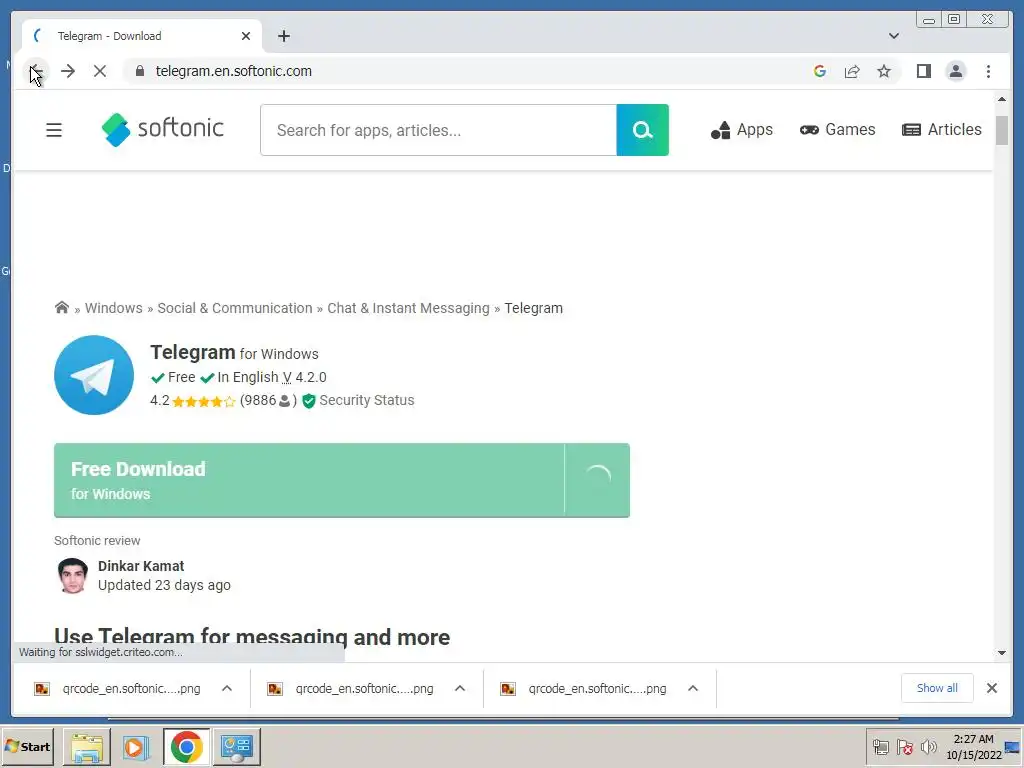
Task: Open the Apps menu item
Action: tap(741, 130)
